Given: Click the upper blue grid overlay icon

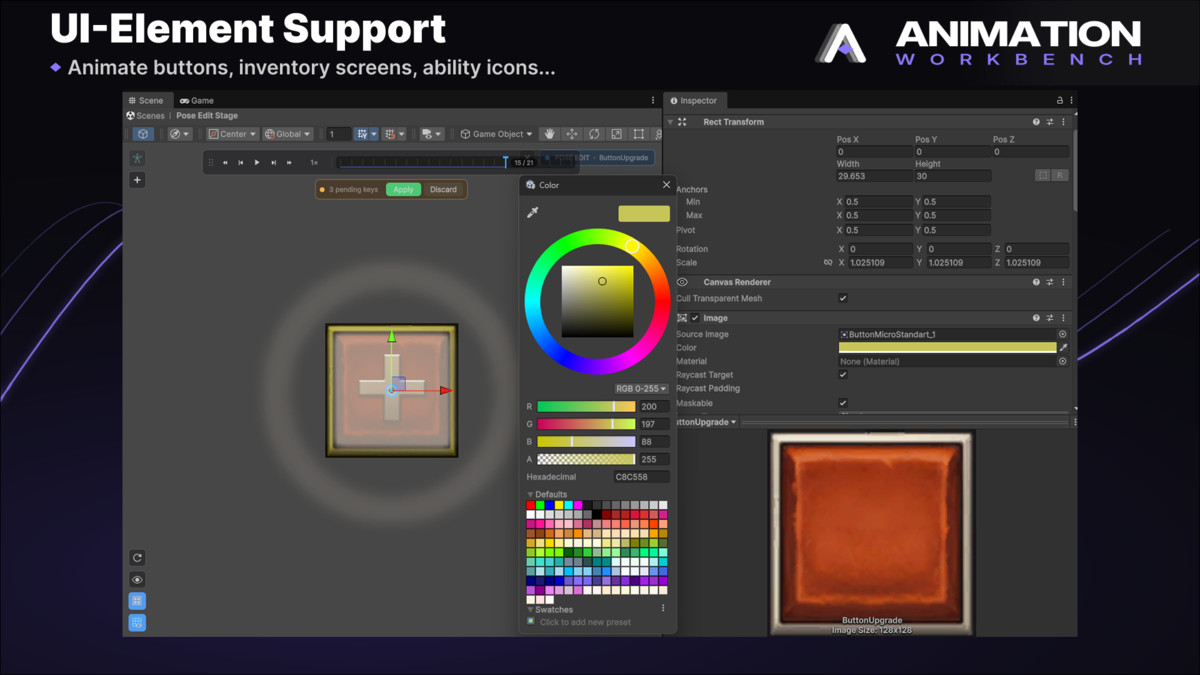Looking at the screenshot, I should click(x=137, y=601).
